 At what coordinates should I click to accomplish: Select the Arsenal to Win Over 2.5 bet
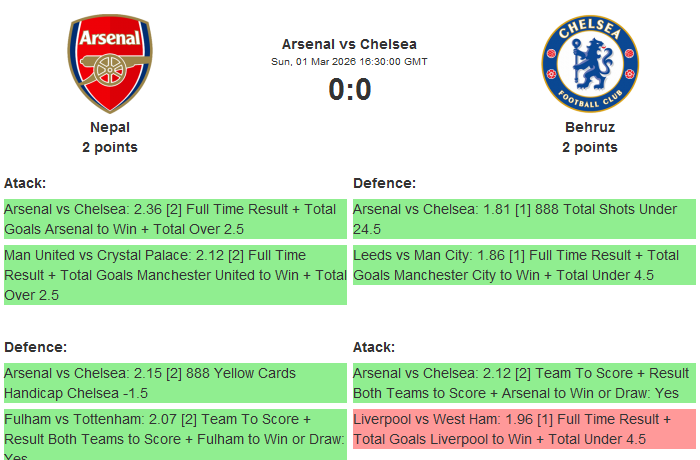(x=174, y=219)
